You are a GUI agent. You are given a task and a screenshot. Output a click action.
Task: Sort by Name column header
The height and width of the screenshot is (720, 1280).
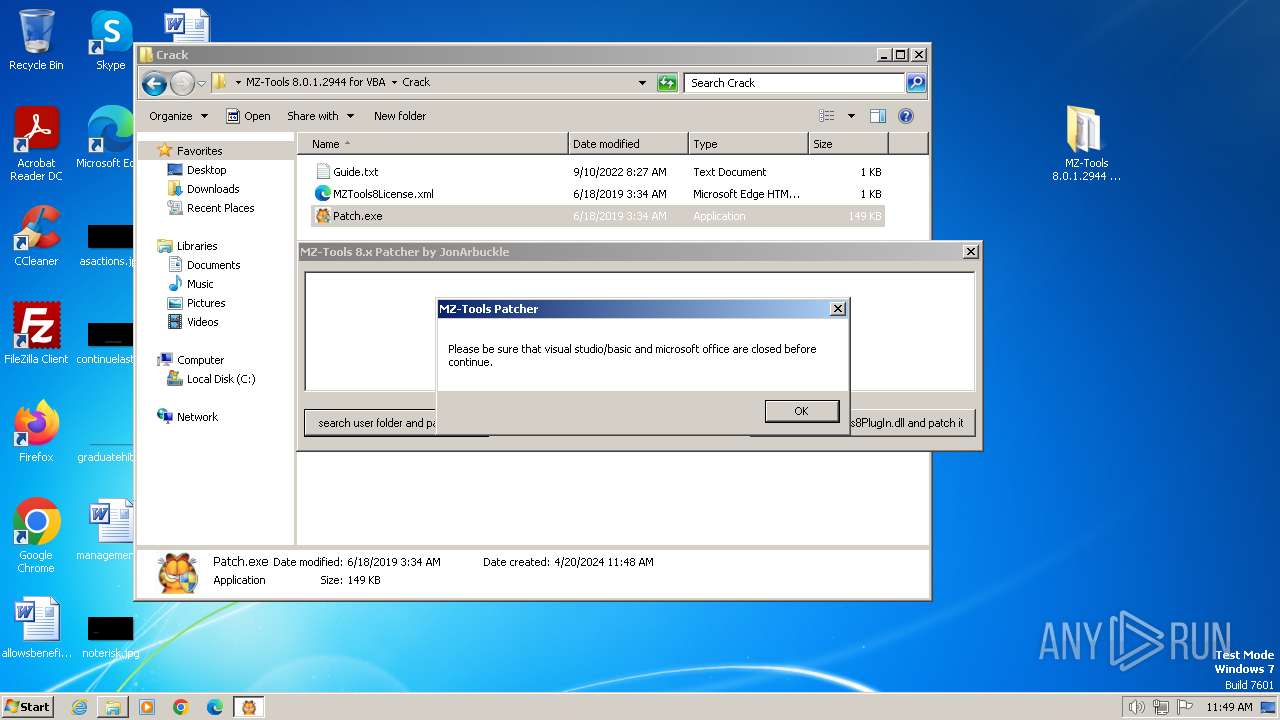433,144
